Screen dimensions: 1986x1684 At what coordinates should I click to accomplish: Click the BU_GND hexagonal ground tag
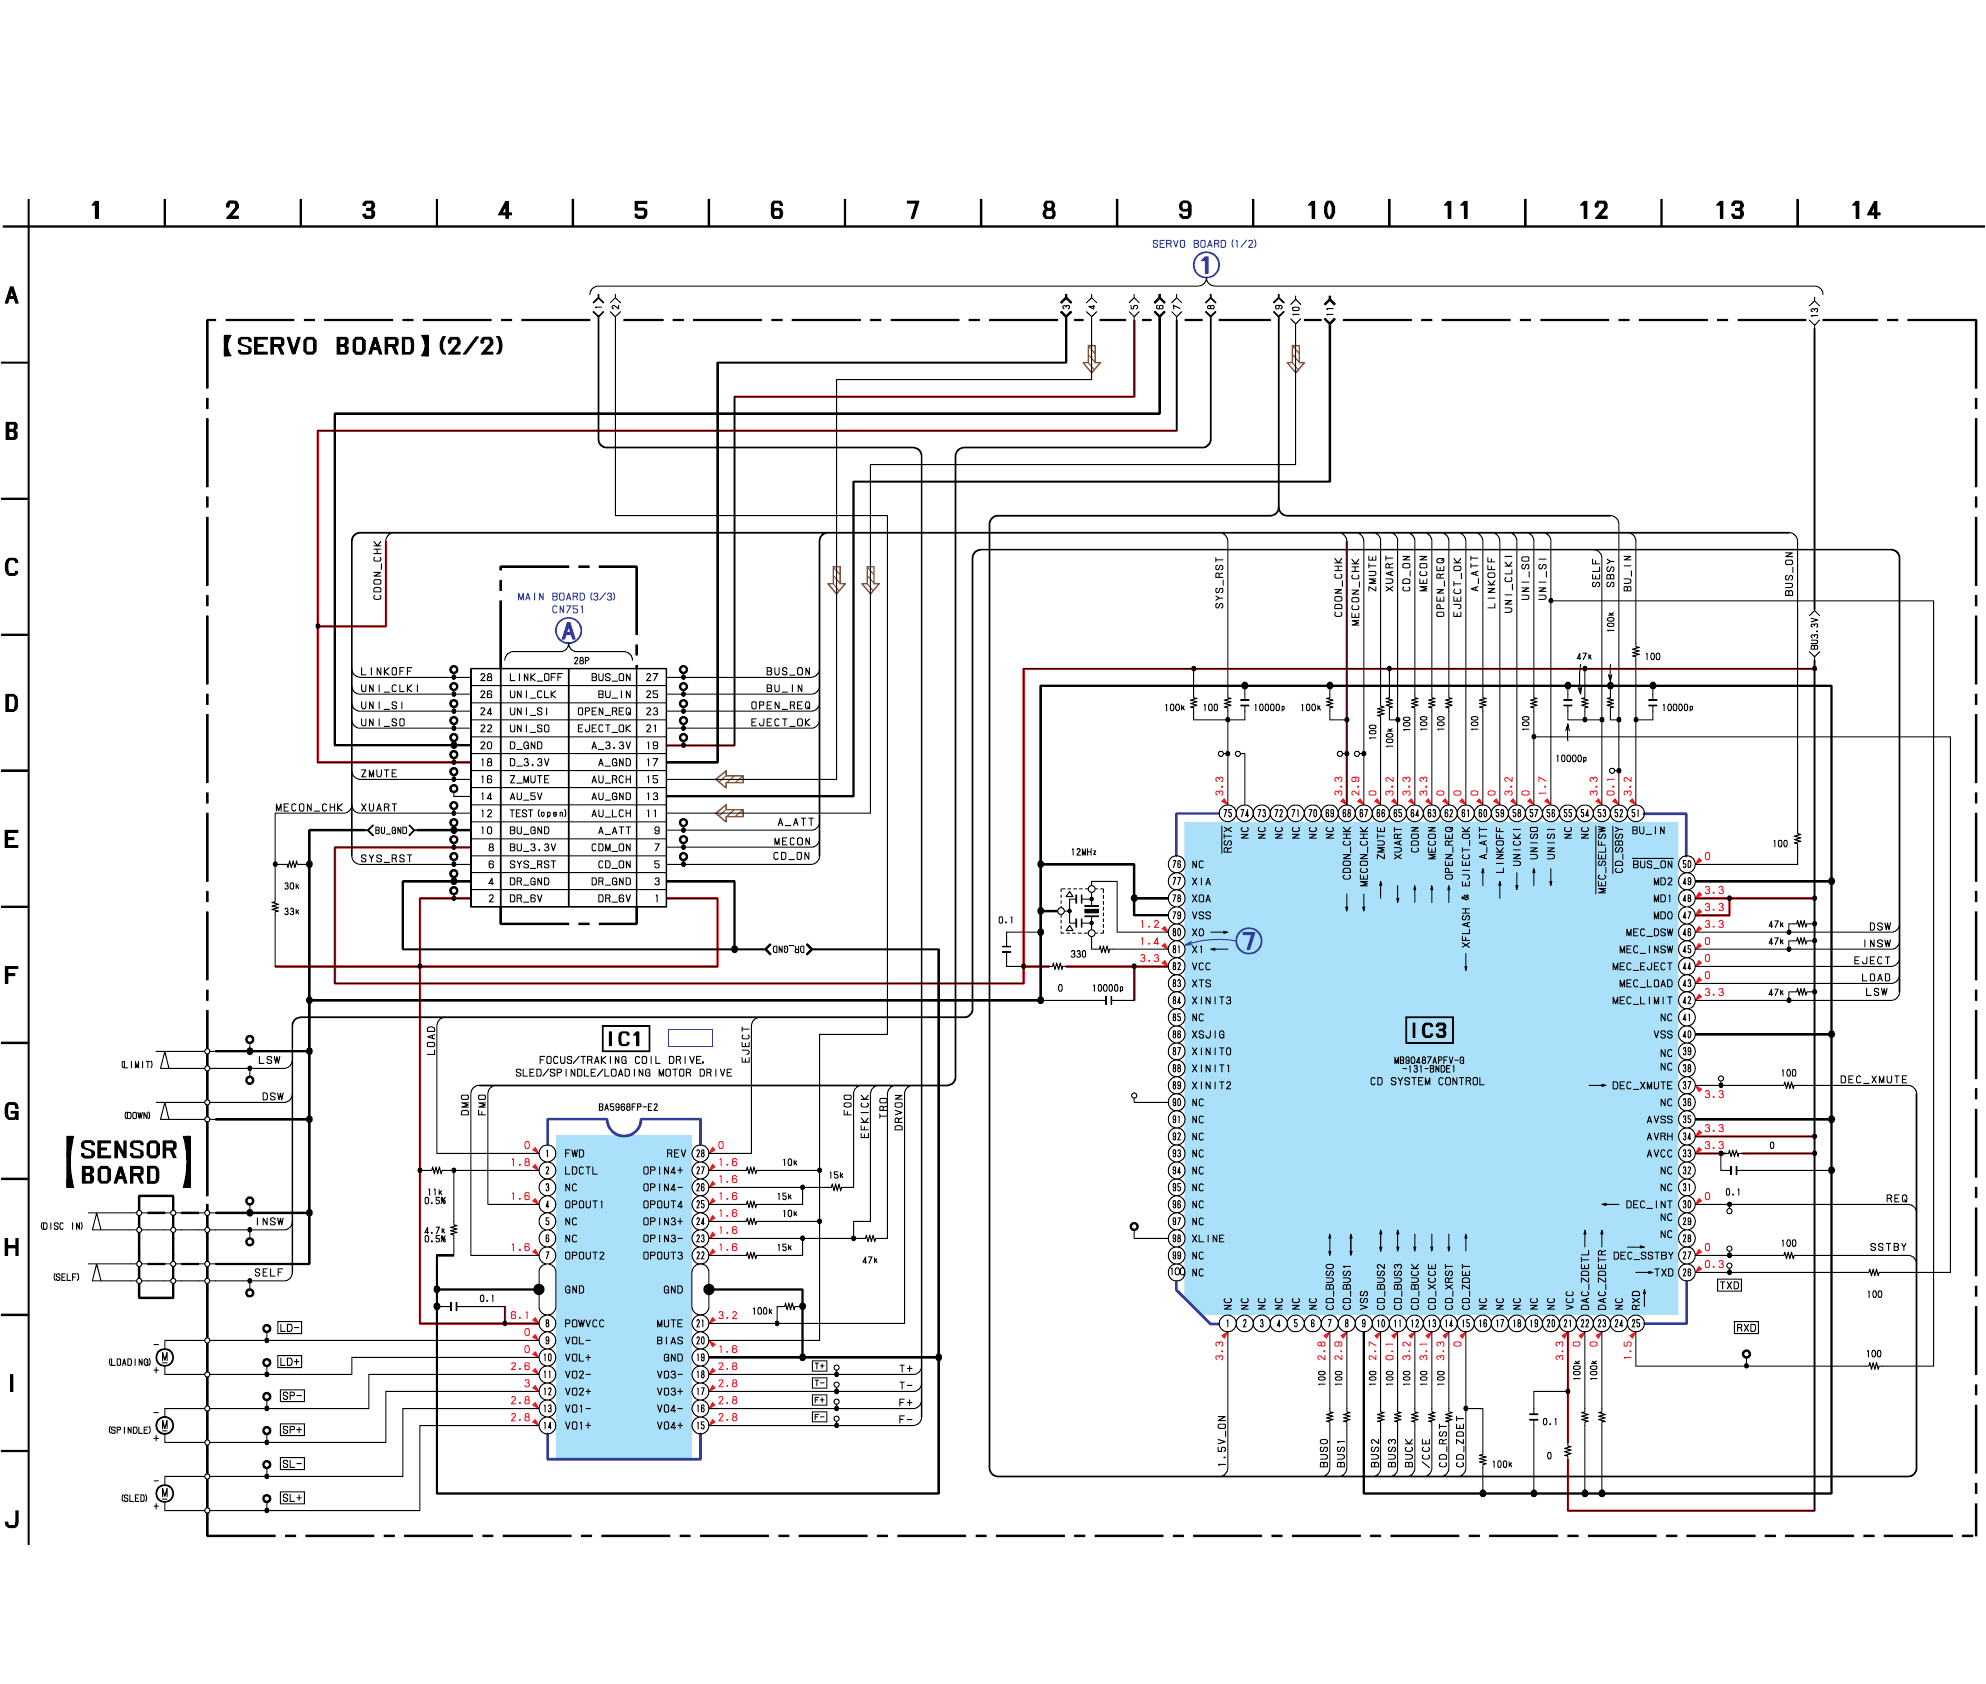tap(391, 830)
